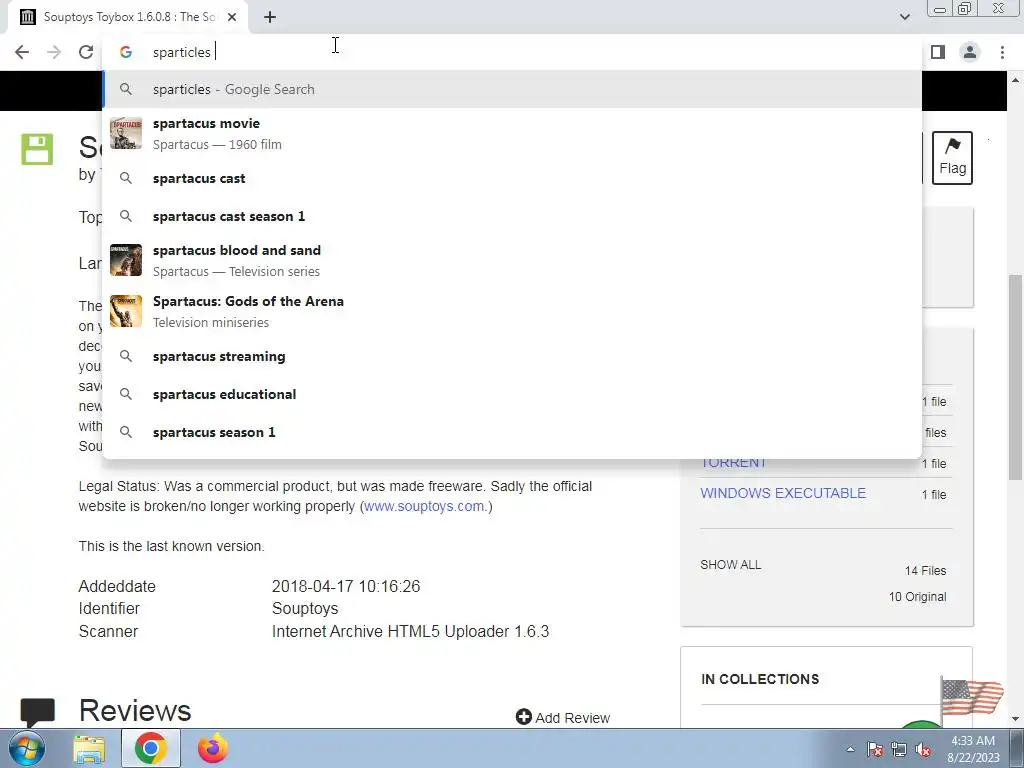Click 'This is the last known version.' text

pyautogui.click(x=172, y=546)
